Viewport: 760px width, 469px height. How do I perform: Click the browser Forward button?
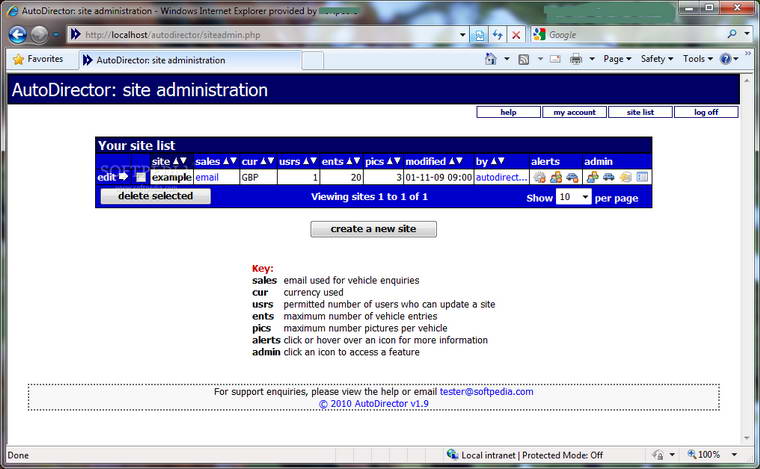[x=39, y=35]
